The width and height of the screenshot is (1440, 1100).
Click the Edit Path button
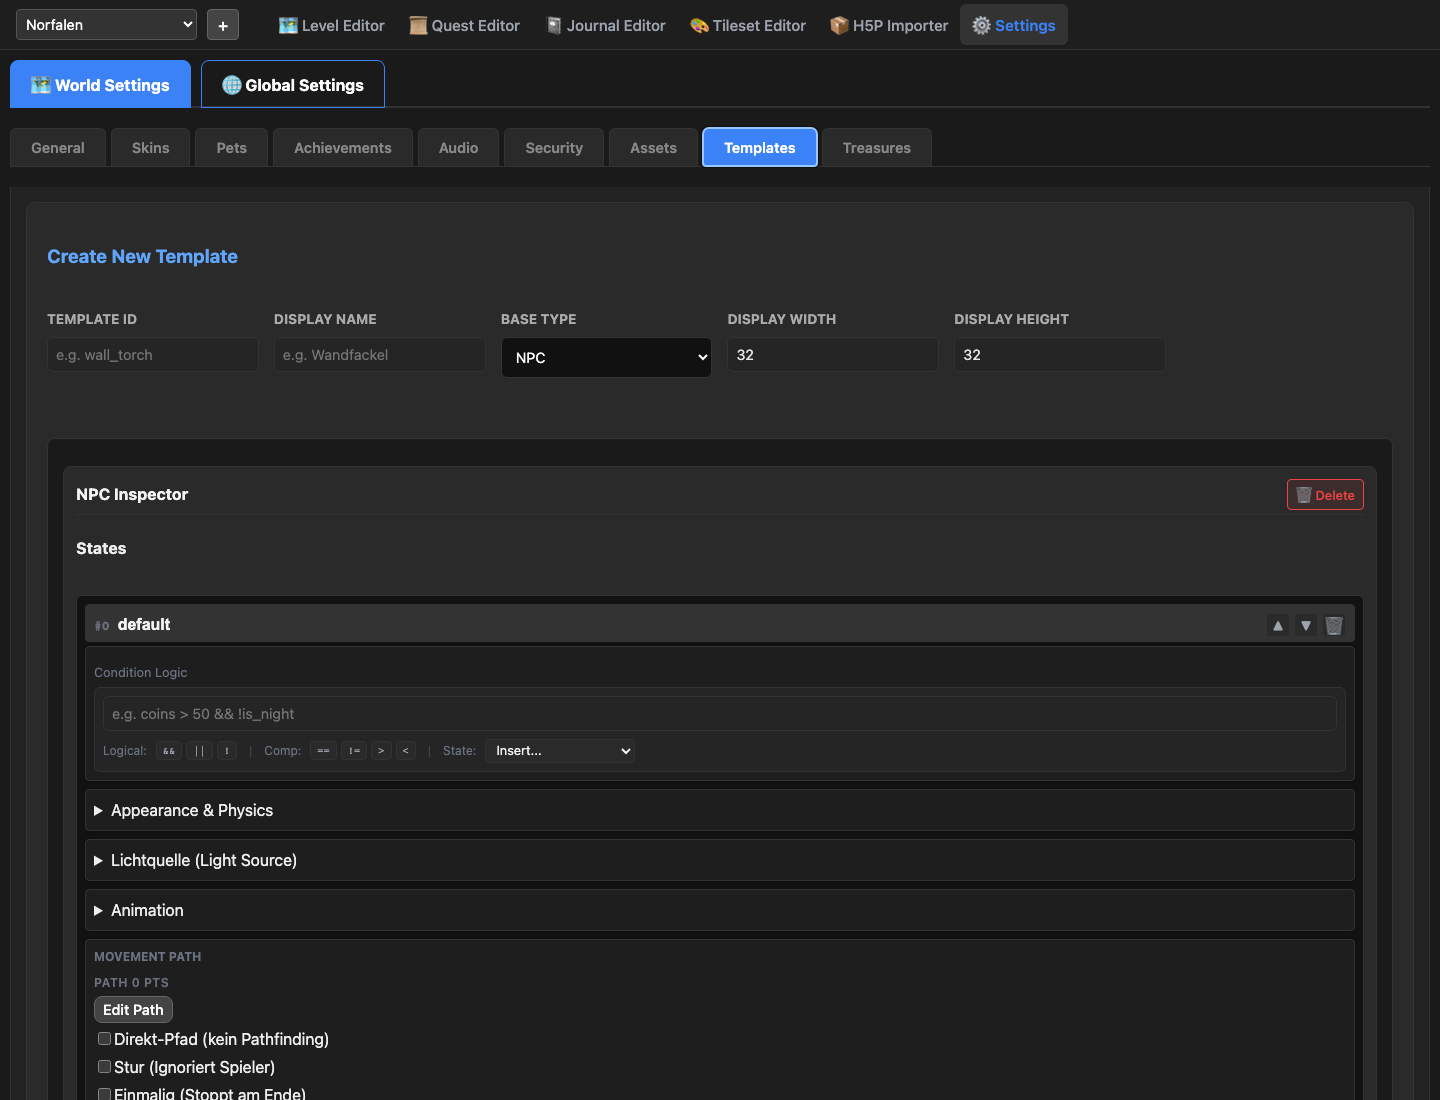tap(133, 1010)
